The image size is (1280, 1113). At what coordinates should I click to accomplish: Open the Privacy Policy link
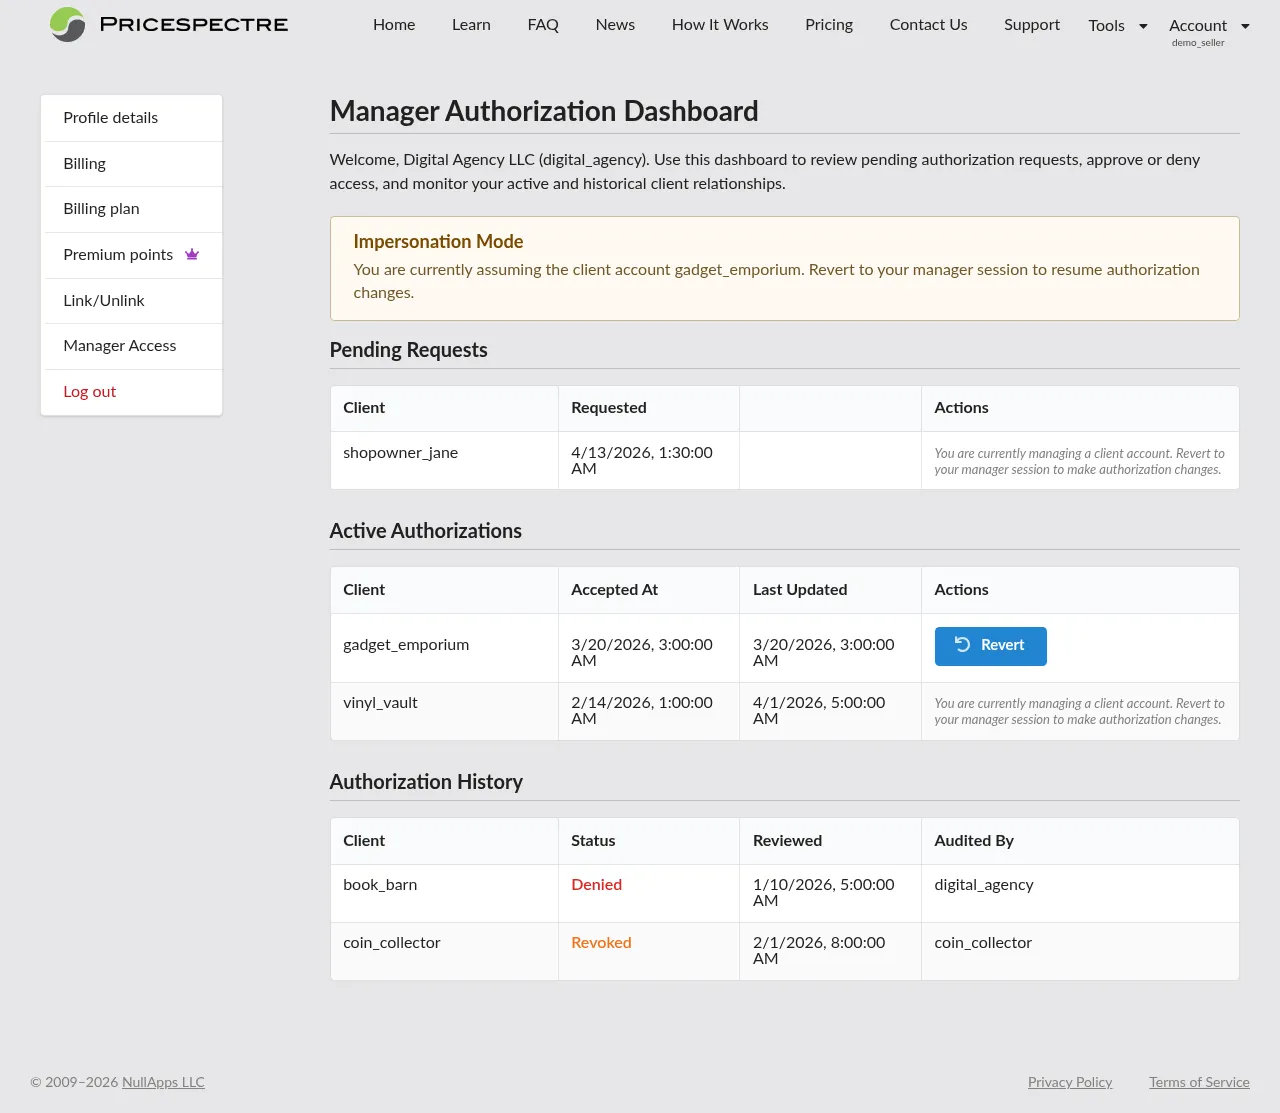[1070, 1082]
